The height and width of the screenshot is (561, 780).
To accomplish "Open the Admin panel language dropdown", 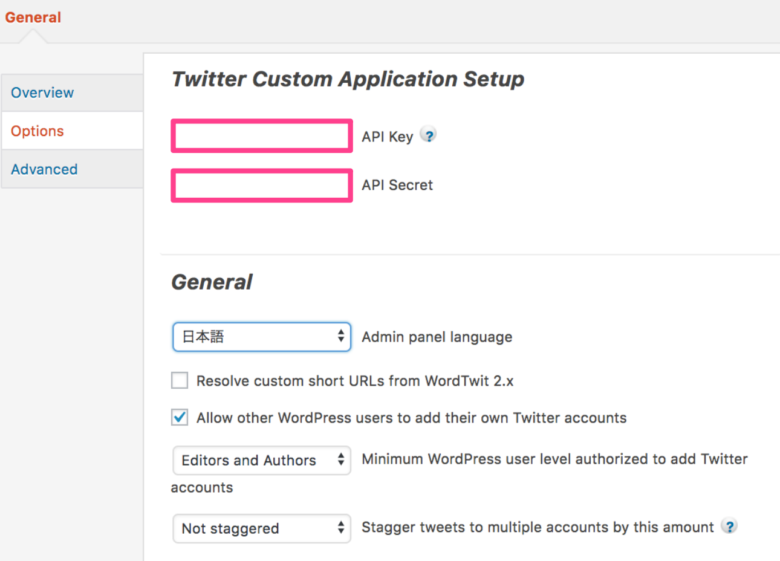I will point(262,337).
